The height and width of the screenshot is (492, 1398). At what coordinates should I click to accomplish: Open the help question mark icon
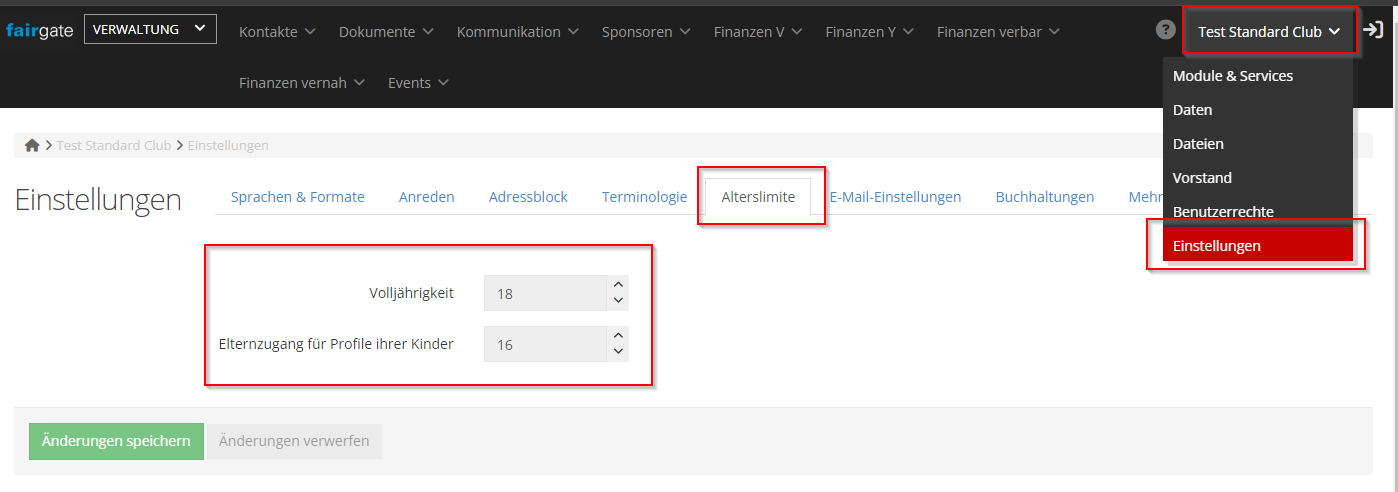coord(1165,30)
